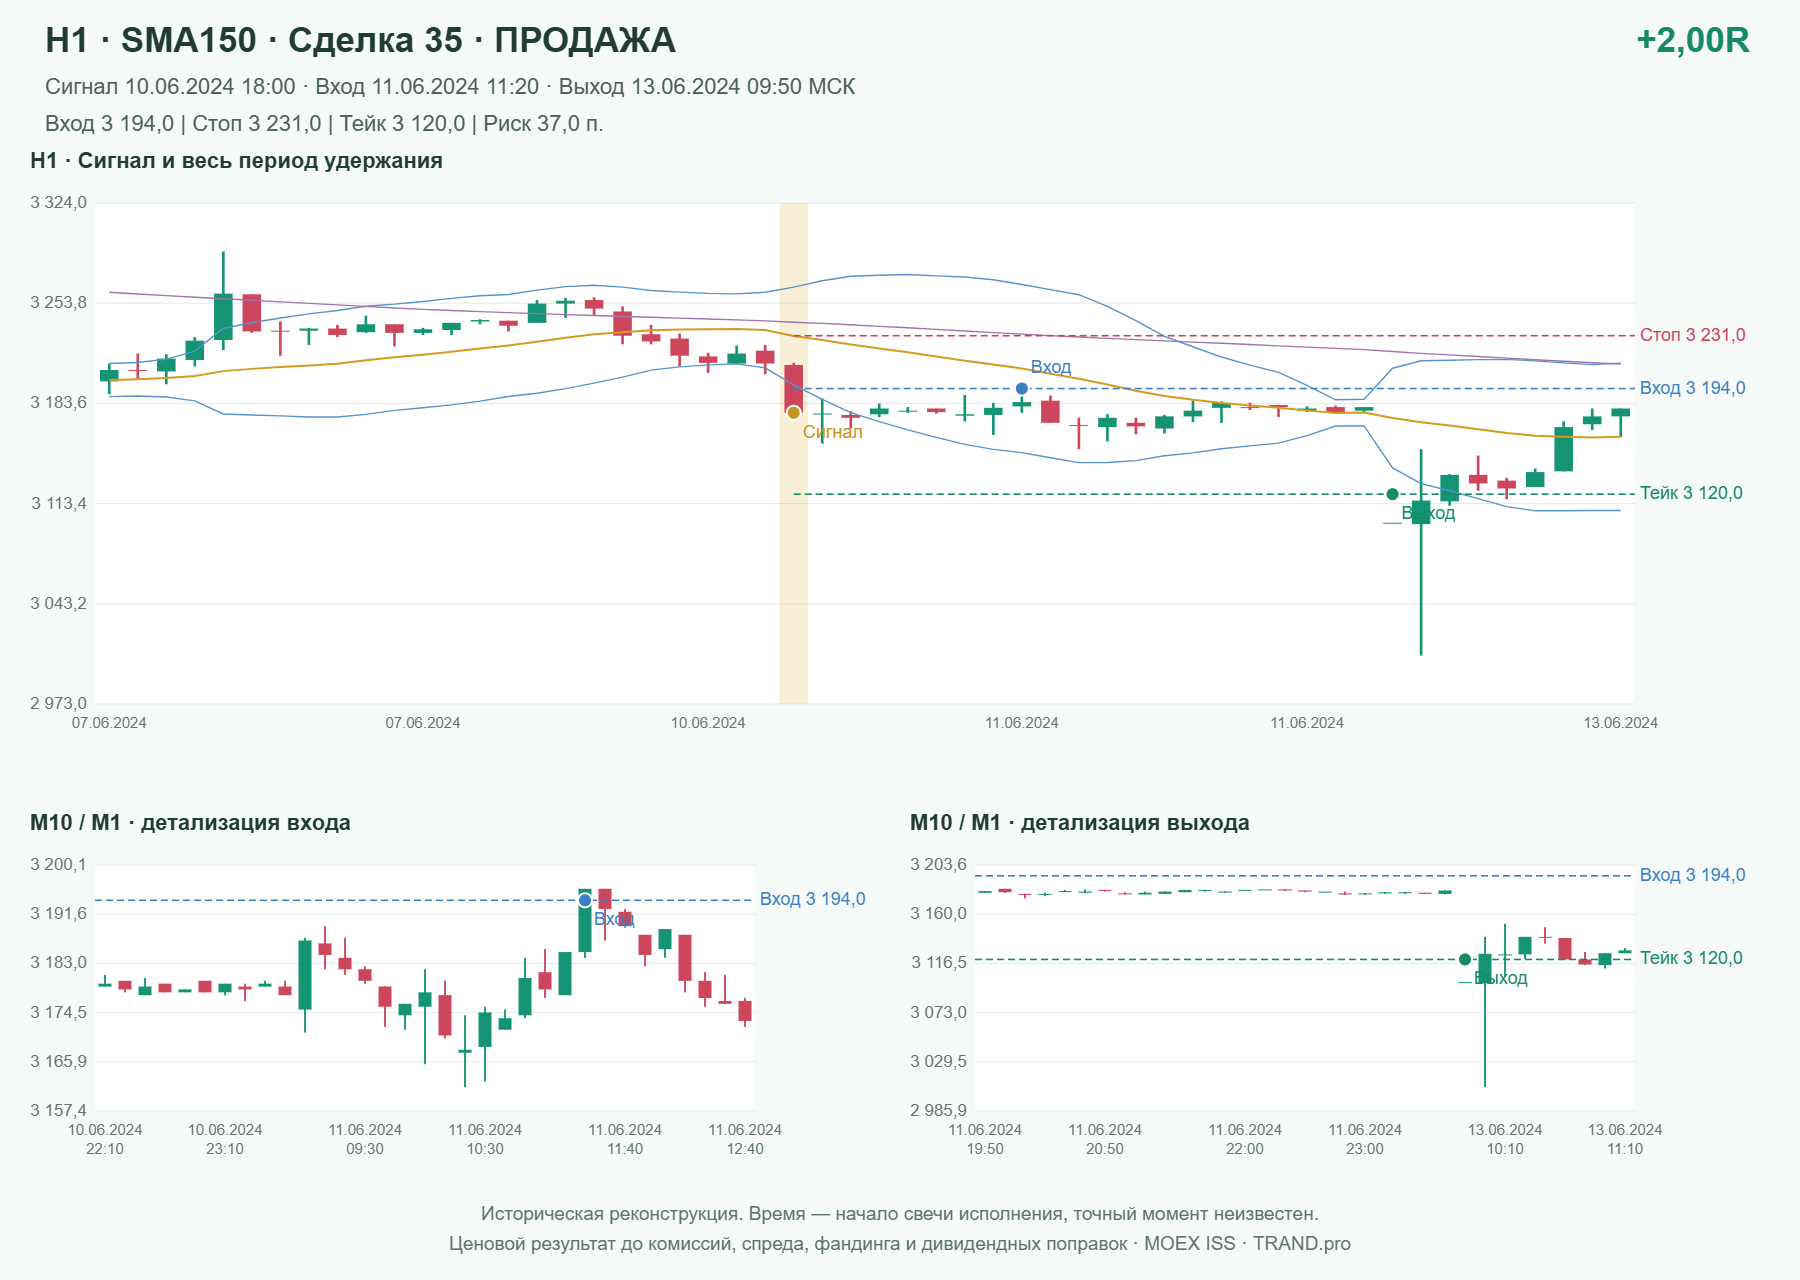Click the 'MOEX ISS · TRAND.pro' footer text
The width and height of the screenshot is (1800, 1280).
(1247, 1244)
